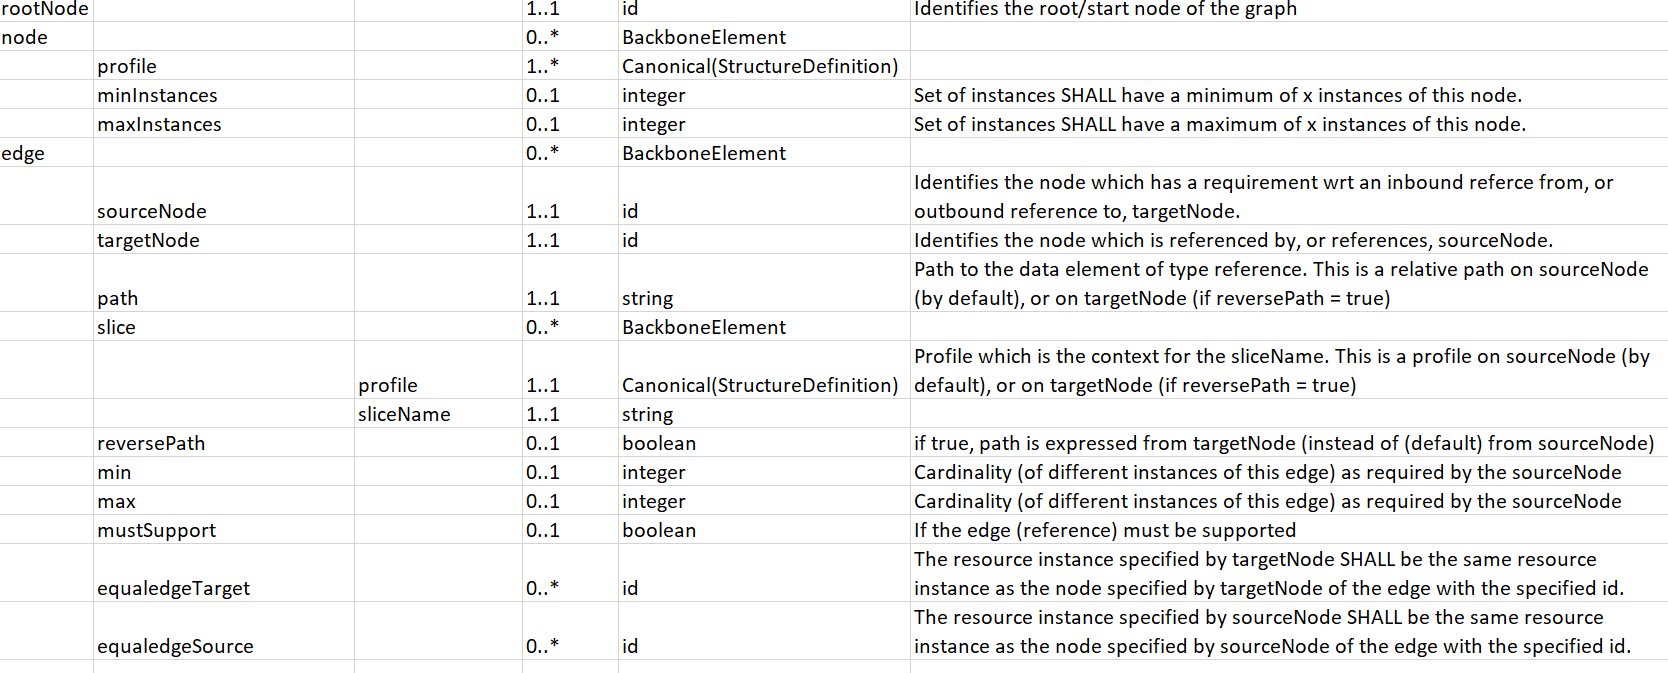The height and width of the screenshot is (673, 1668).
Task: Select the mustSupport cell
Action: click(x=224, y=530)
